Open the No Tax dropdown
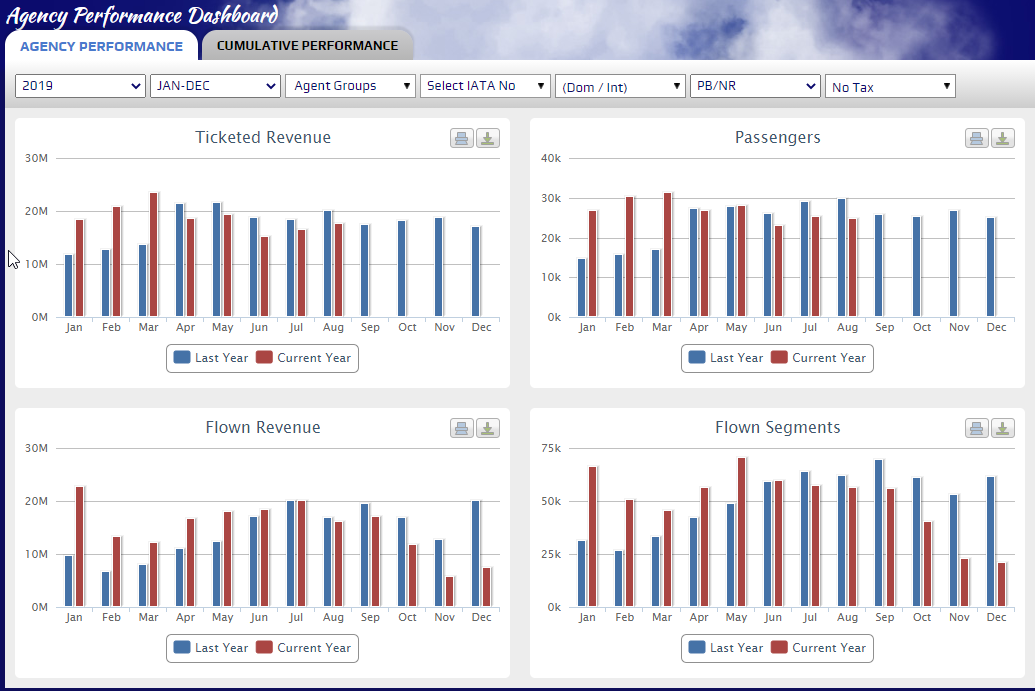Screen dimensions: 1035x691 pos(890,87)
